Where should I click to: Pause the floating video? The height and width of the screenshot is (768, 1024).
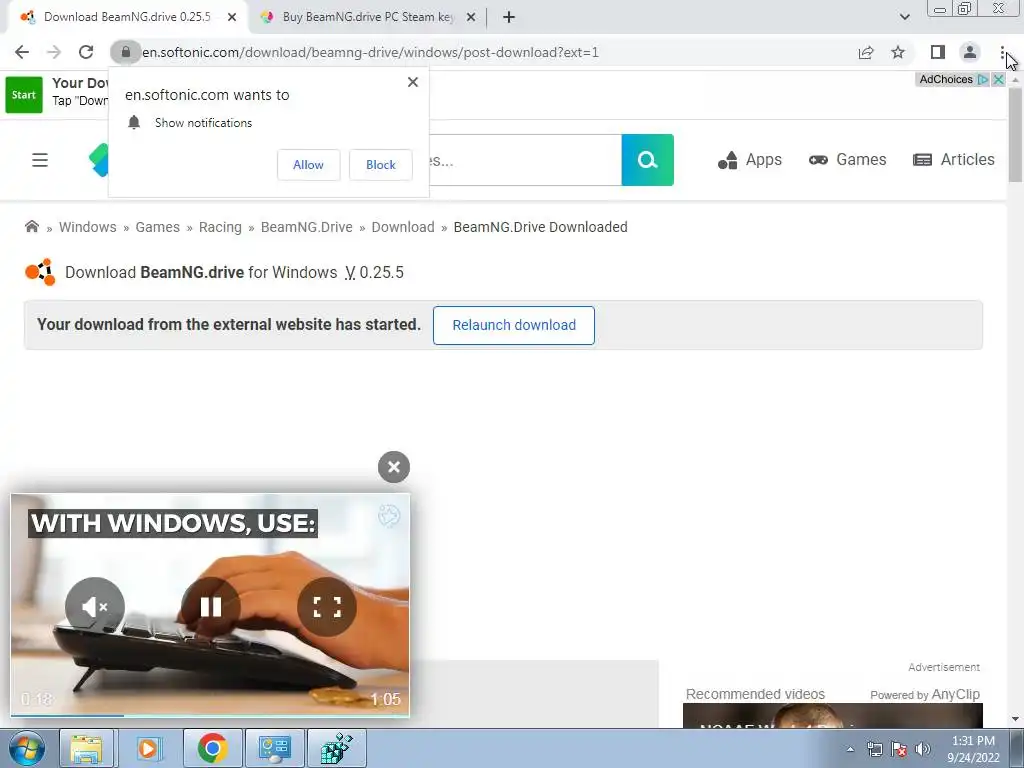point(210,607)
